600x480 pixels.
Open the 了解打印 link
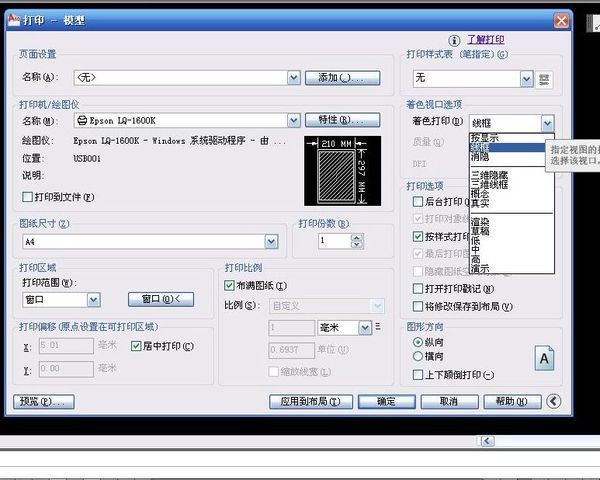click(x=485, y=39)
